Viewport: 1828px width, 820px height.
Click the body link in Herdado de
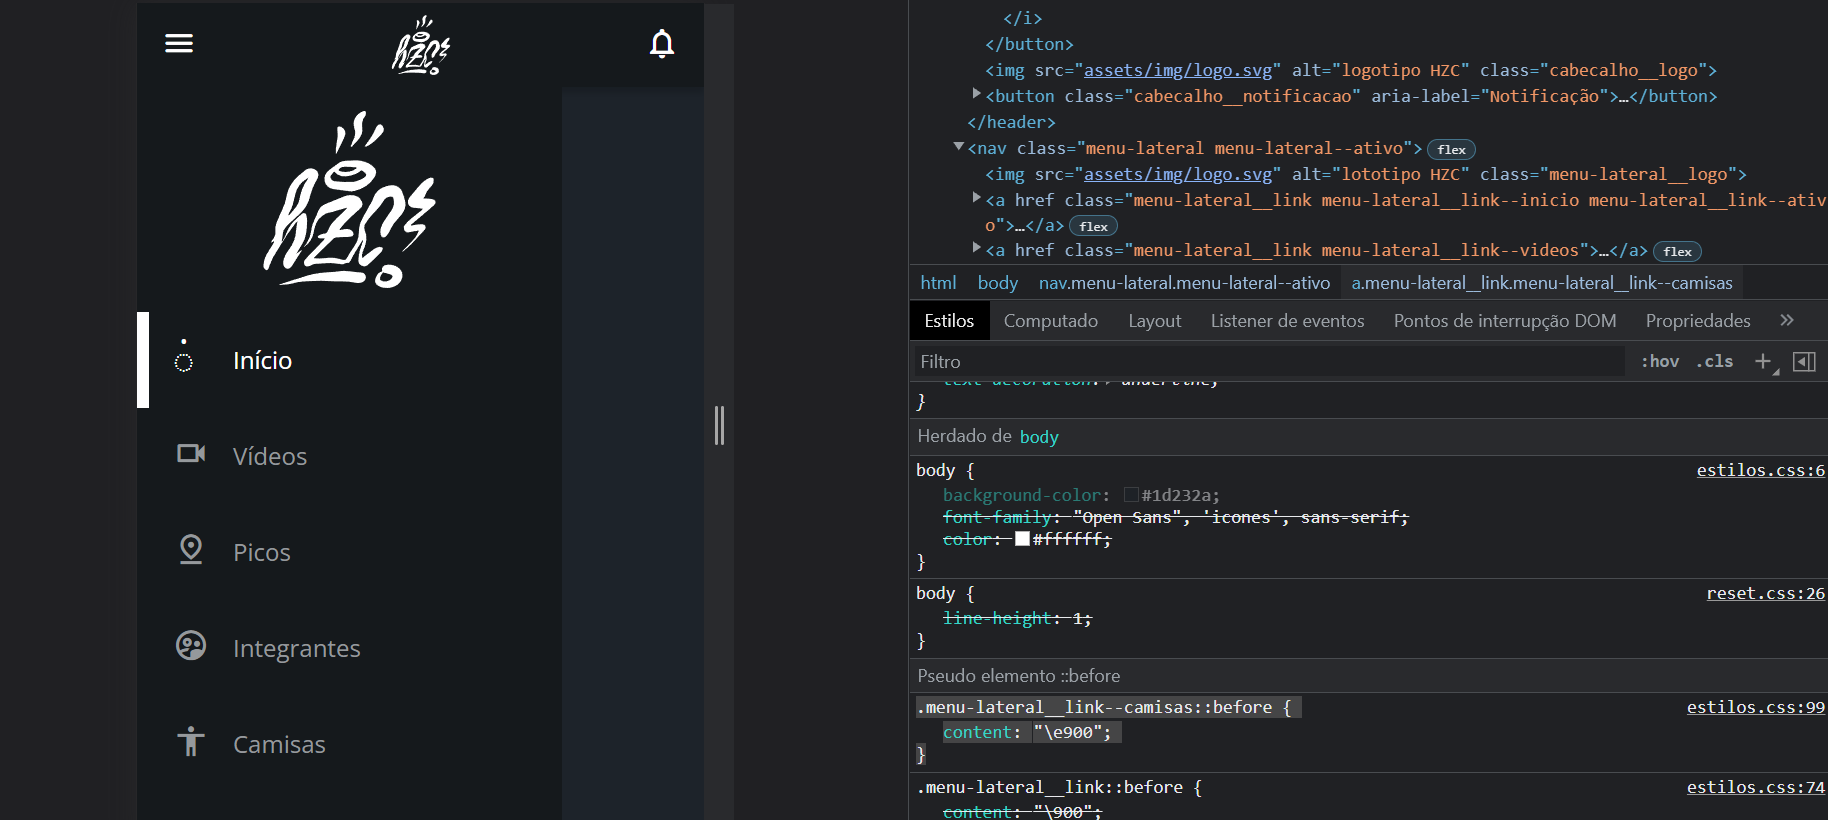[x=1039, y=437]
